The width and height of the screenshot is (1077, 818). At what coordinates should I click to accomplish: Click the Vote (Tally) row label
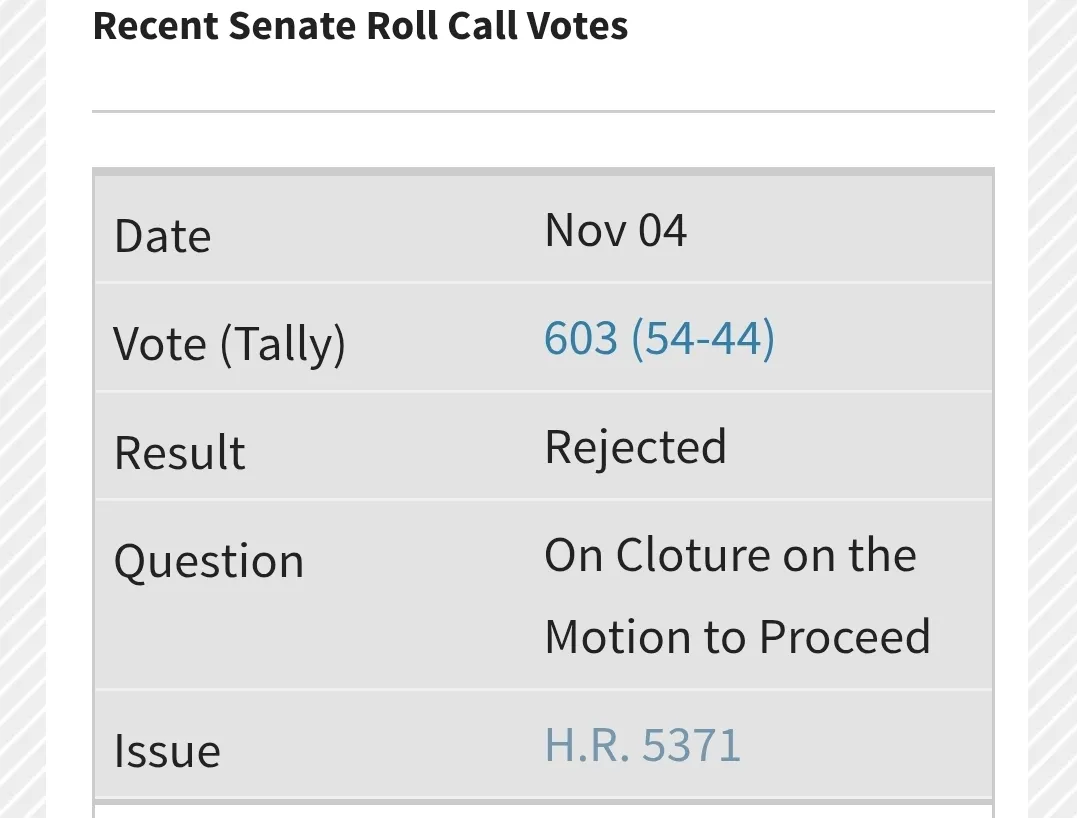[x=229, y=344]
